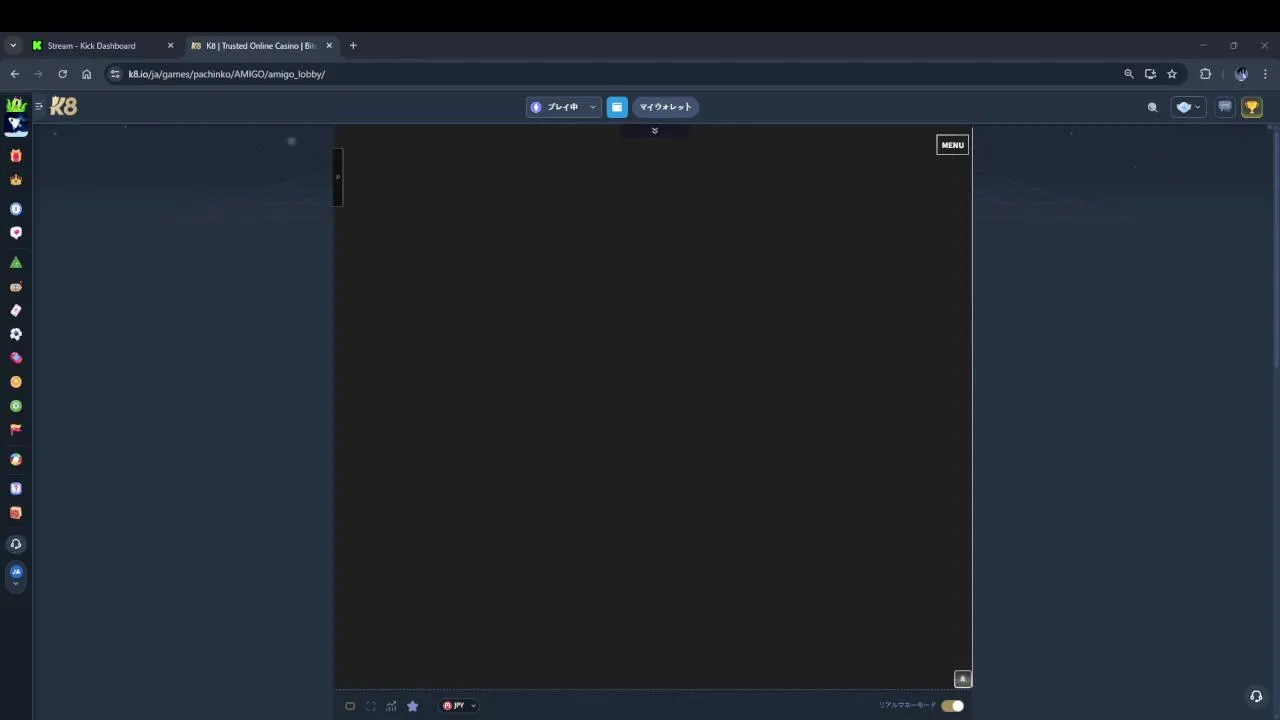
Task: Open the JA language selector in sidebar
Action: [x=15, y=575]
